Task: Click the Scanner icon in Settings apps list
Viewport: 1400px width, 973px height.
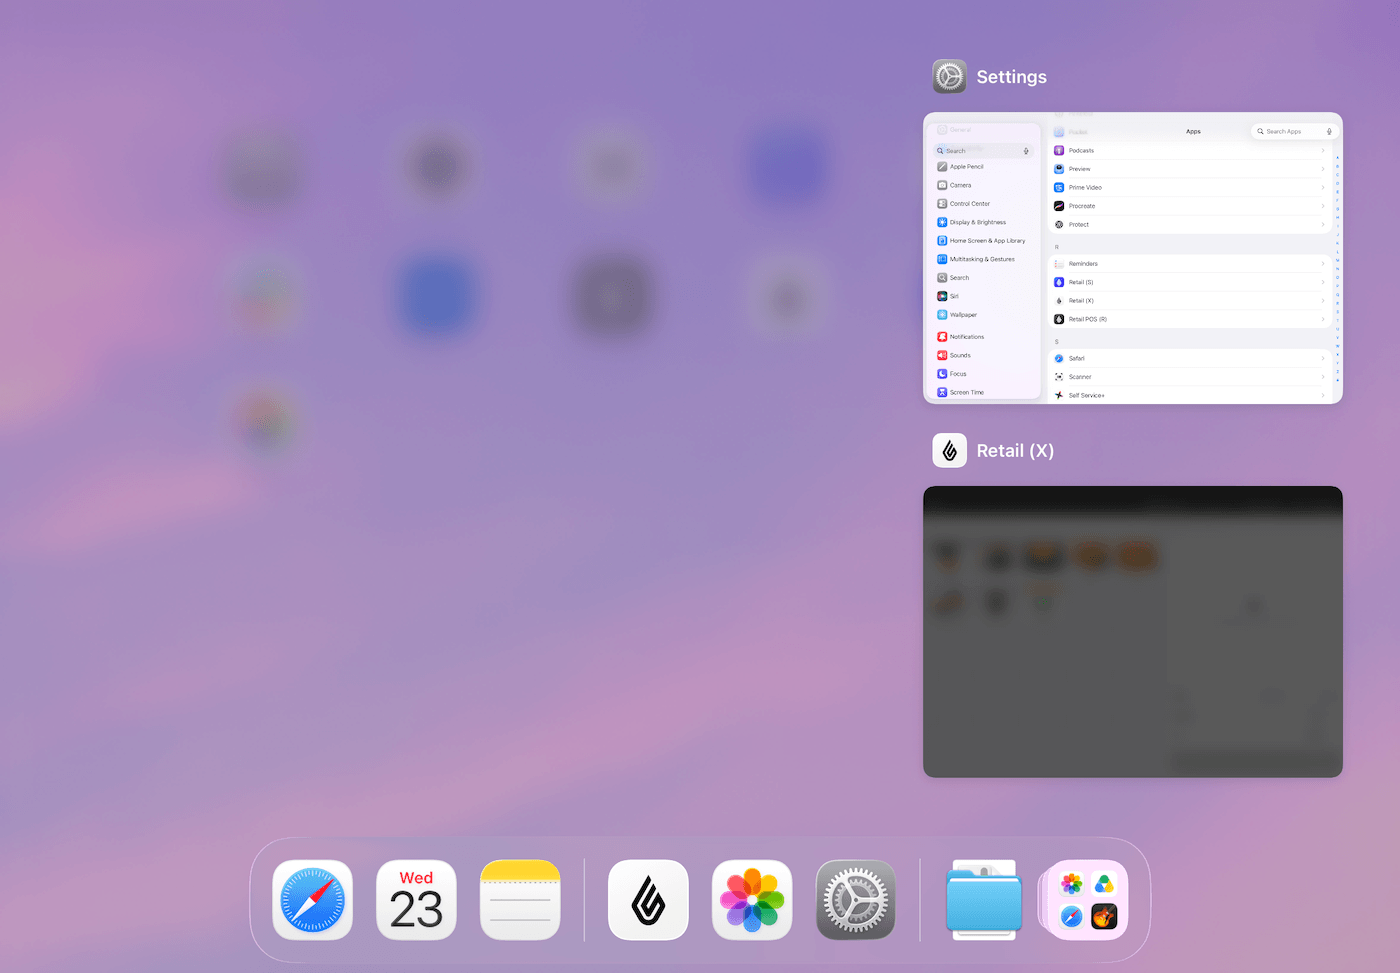Action: (1059, 377)
